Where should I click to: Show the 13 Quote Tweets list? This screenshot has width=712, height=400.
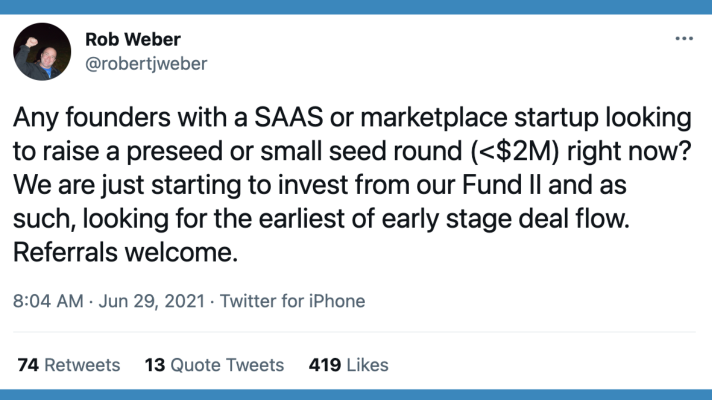[x=214, y=365]
